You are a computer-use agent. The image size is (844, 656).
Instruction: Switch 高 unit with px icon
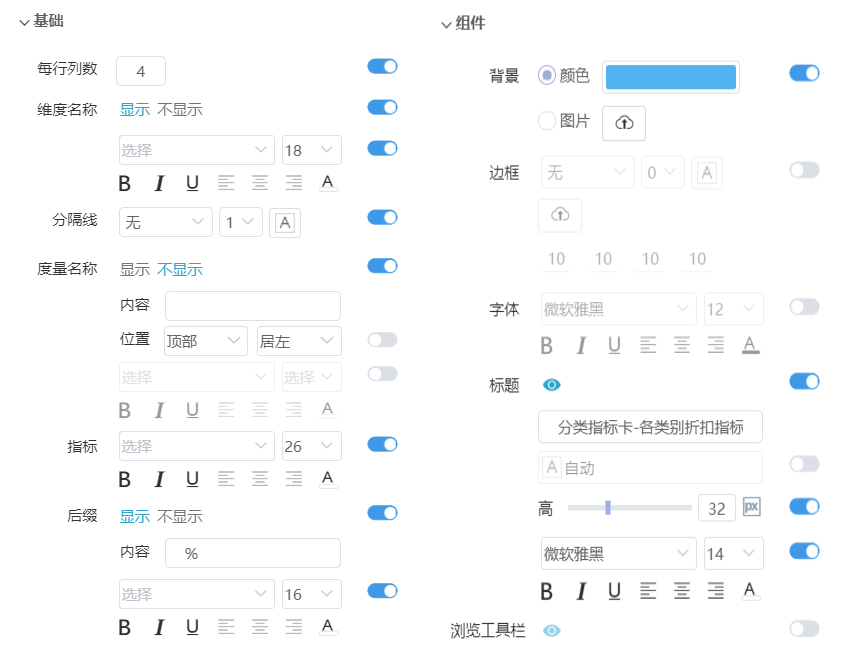point(751,507)
